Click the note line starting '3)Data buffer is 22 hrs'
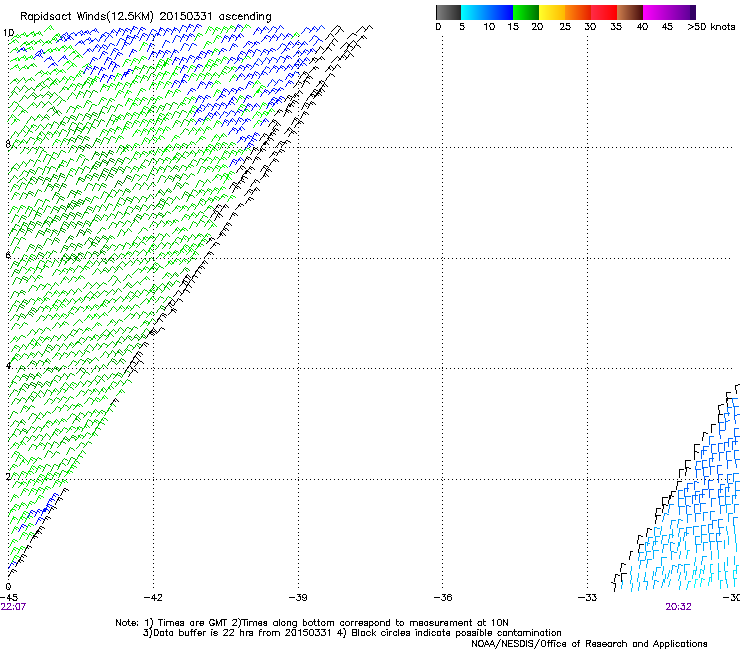Viewport: 740px width, 650px height. (352, 633)
